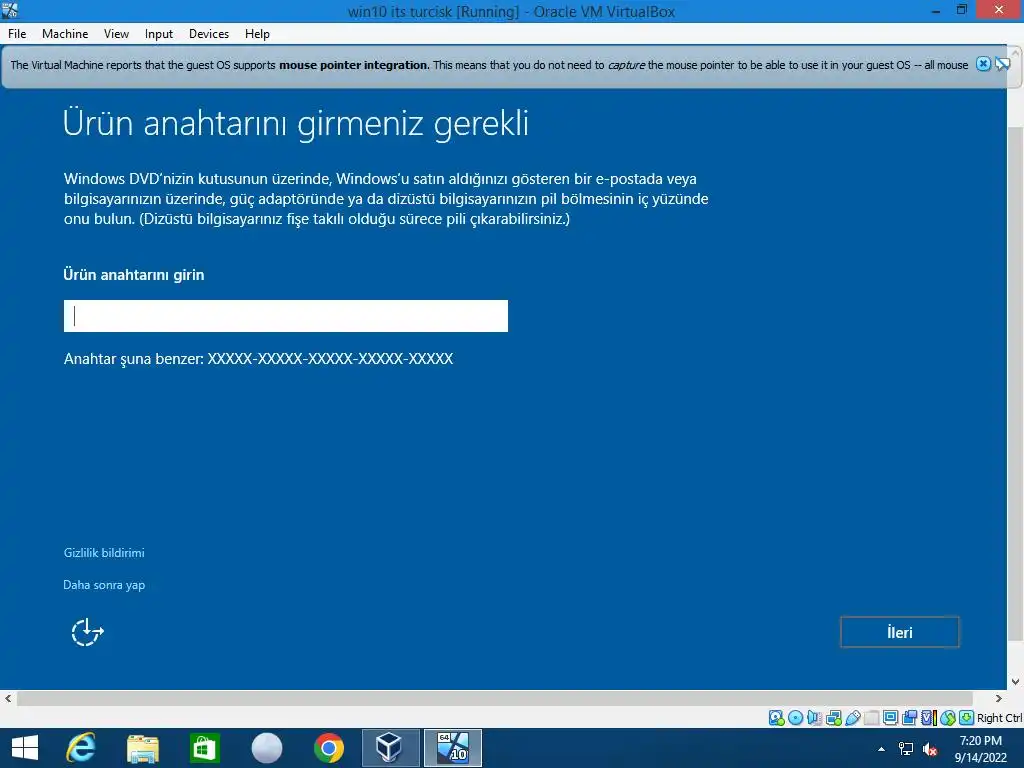Open the Windows Start button
This screenshot has width=1024, height=768.
point(25,748)
